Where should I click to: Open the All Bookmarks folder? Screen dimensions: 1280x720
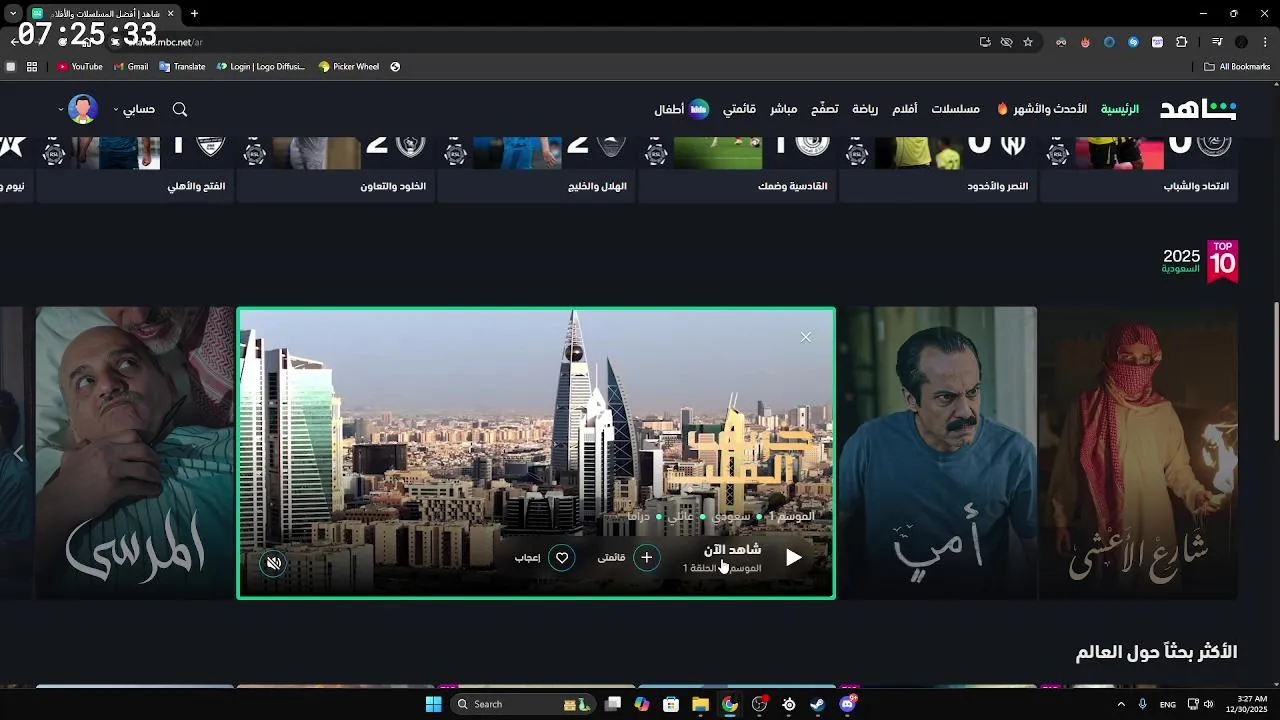(x=1237, y=67)
